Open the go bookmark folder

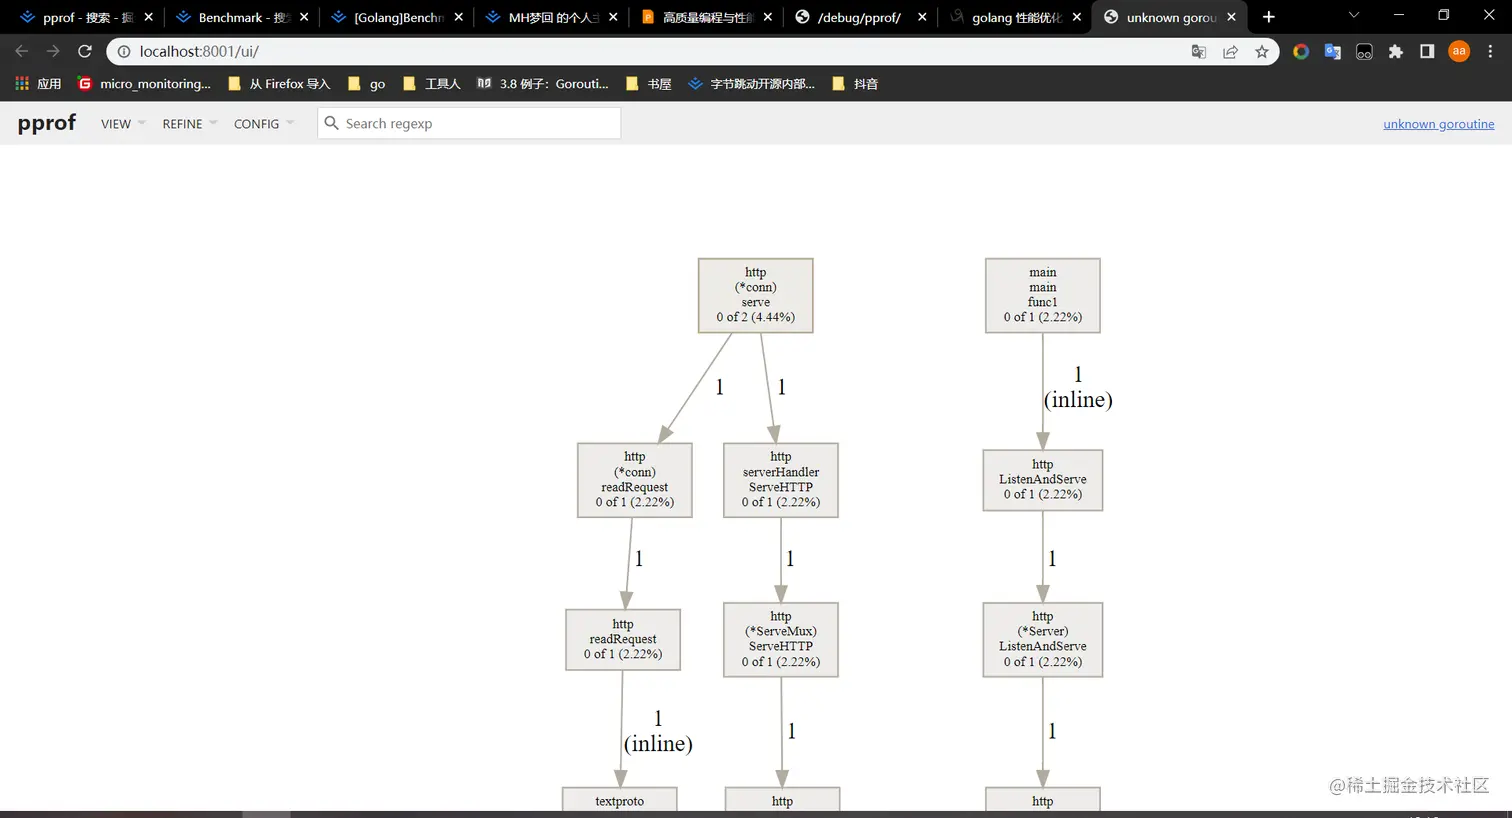[x=366, y=84]
